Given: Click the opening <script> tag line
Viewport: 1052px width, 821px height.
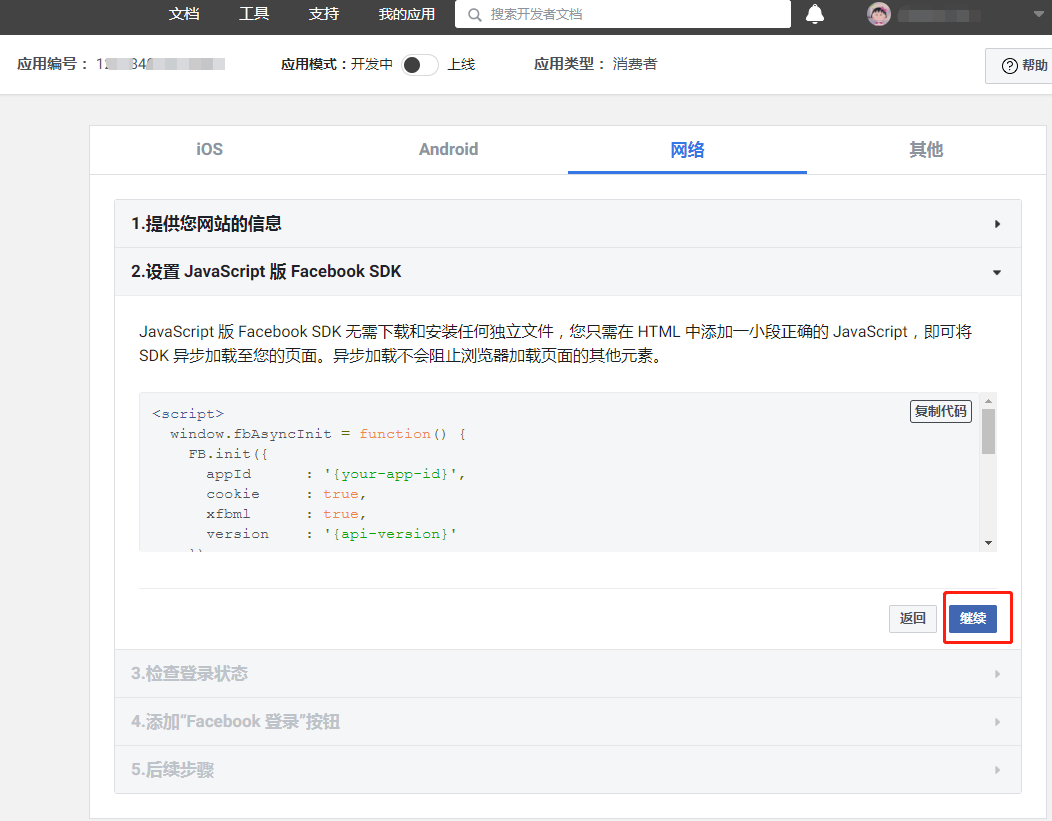Looking at the screenshot, I should coord(188,414).
